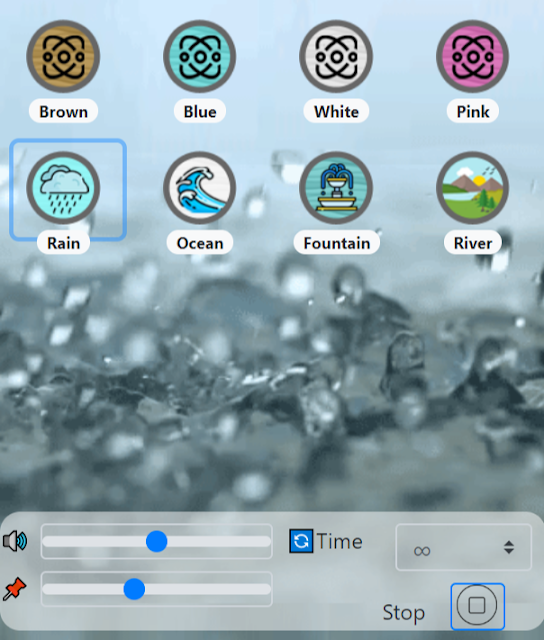Toggle the Time repeat checkbox icon
544x640 pixels.
click(301, 541)
